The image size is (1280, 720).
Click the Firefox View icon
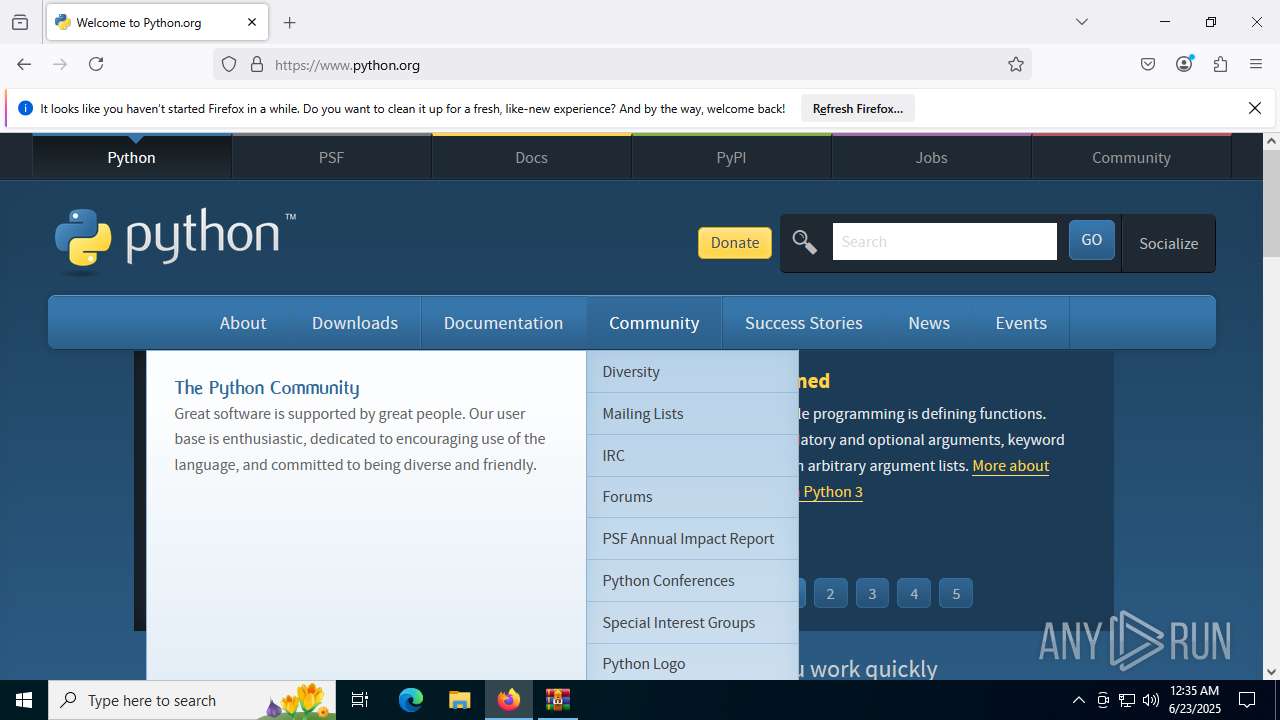tap(20, 22)
